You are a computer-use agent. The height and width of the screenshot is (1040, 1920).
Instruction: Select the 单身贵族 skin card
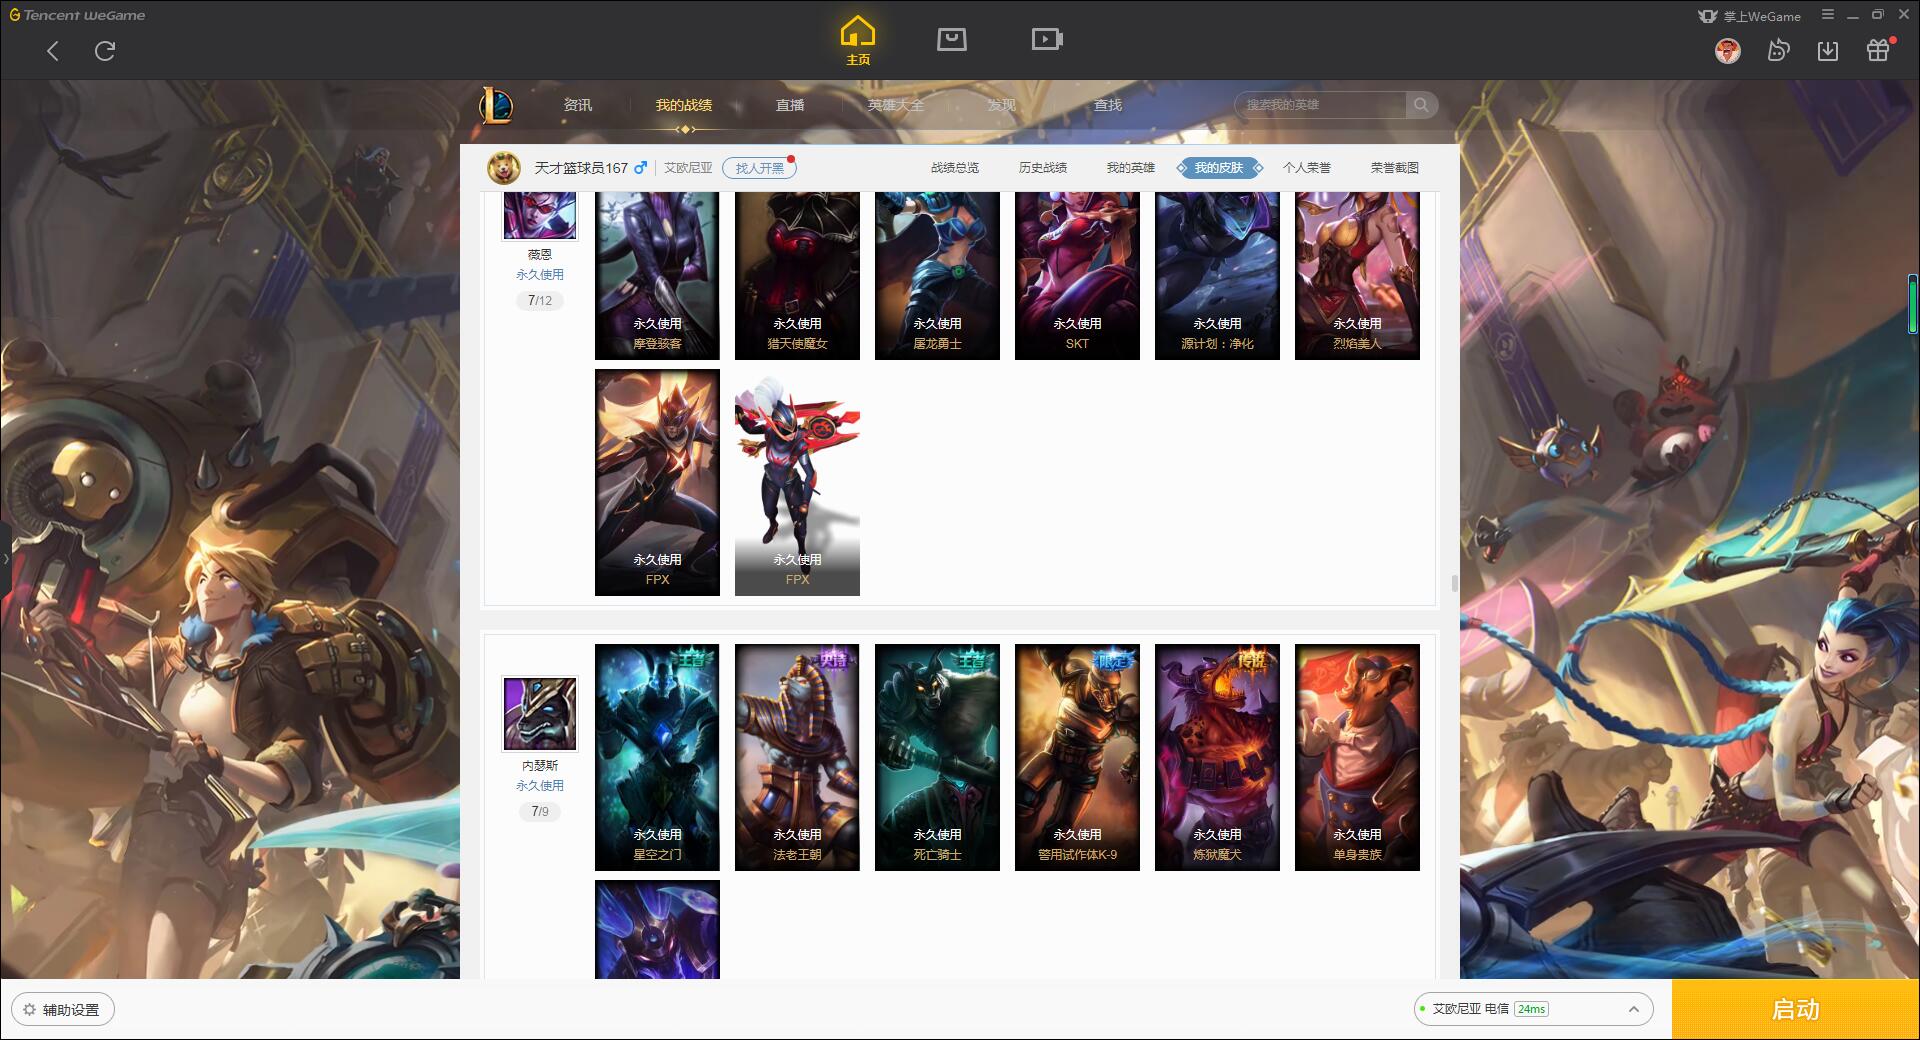click(1357, 757)
